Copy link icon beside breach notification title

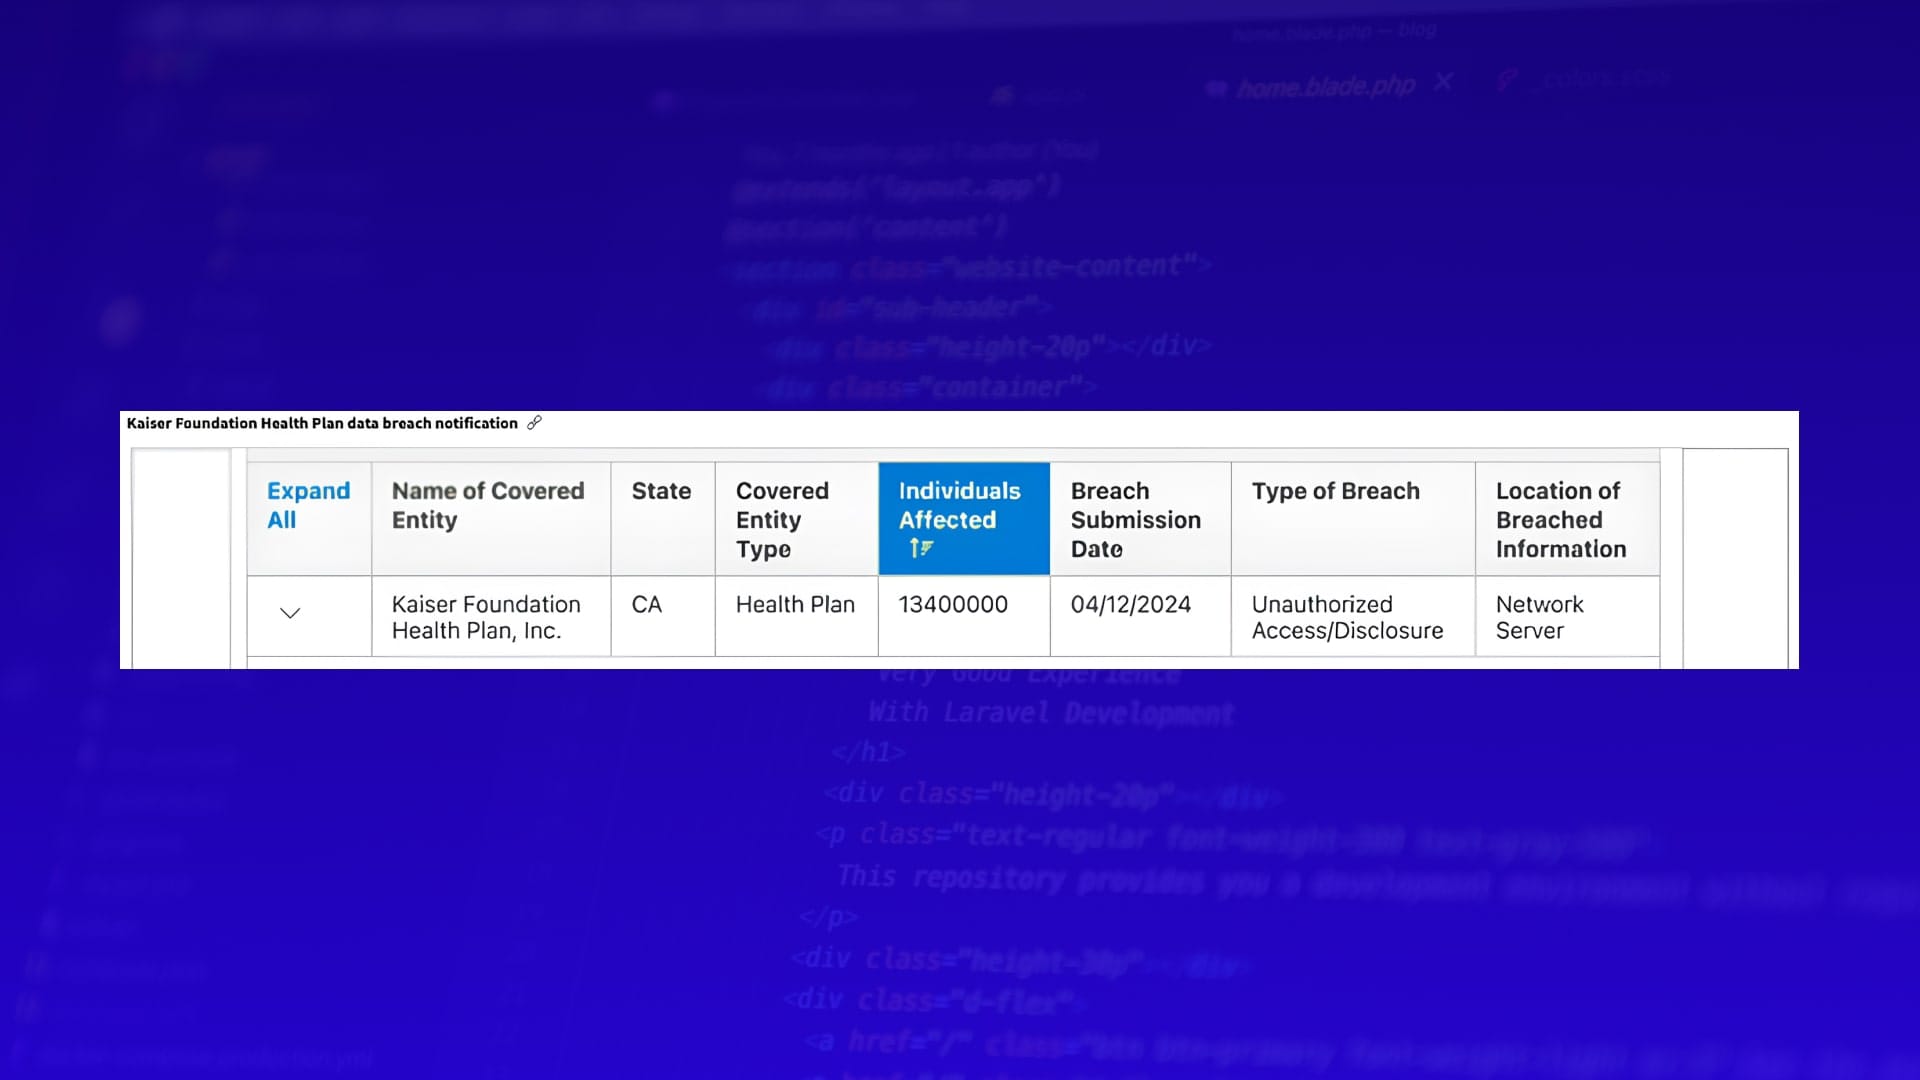535,423
